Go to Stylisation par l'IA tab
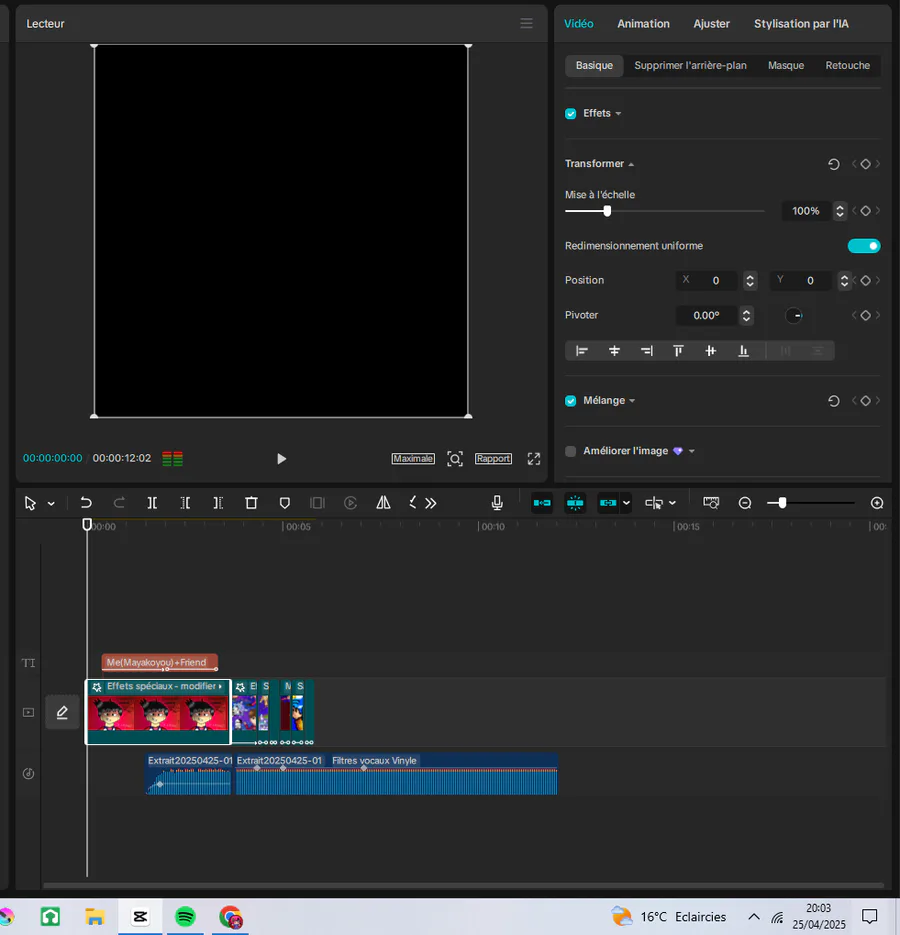900x935 pixels. click(x=801, y=24)
